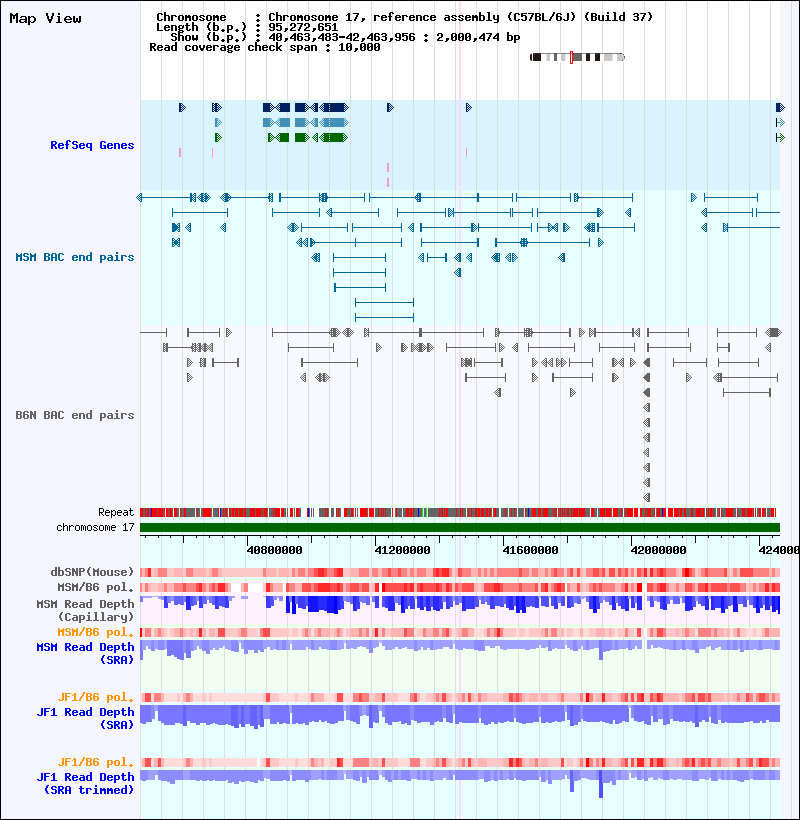Click the JF1 Read Depth (SRA) graph
The image size is (800, 820).
tap(460, 716)
